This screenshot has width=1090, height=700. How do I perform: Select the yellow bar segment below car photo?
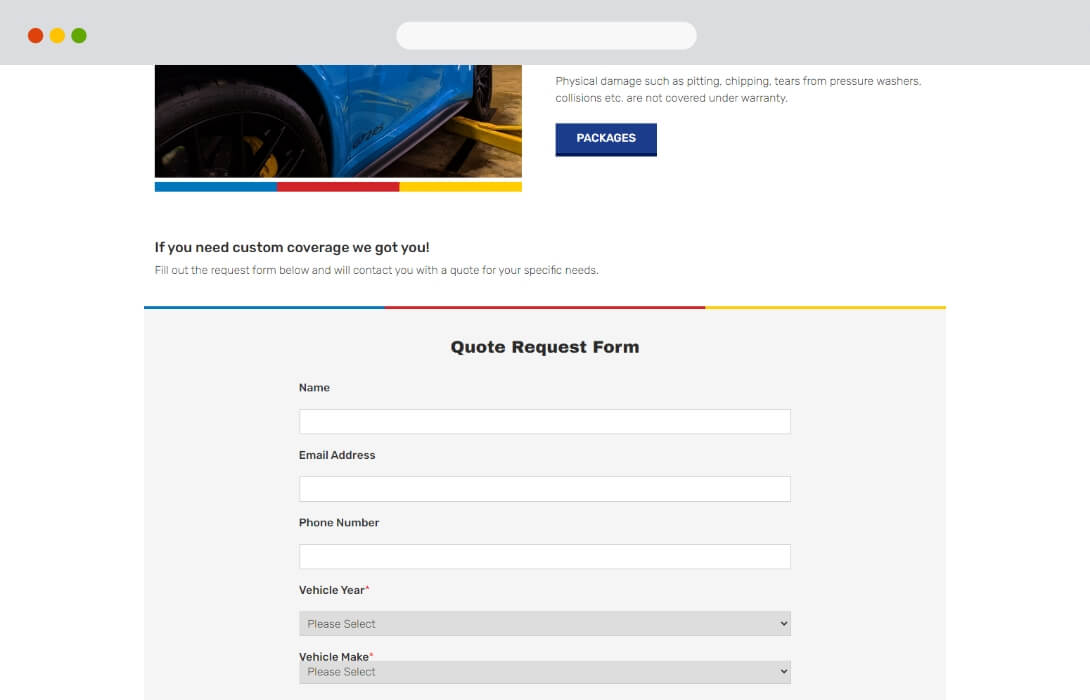[x=460, y=186]
